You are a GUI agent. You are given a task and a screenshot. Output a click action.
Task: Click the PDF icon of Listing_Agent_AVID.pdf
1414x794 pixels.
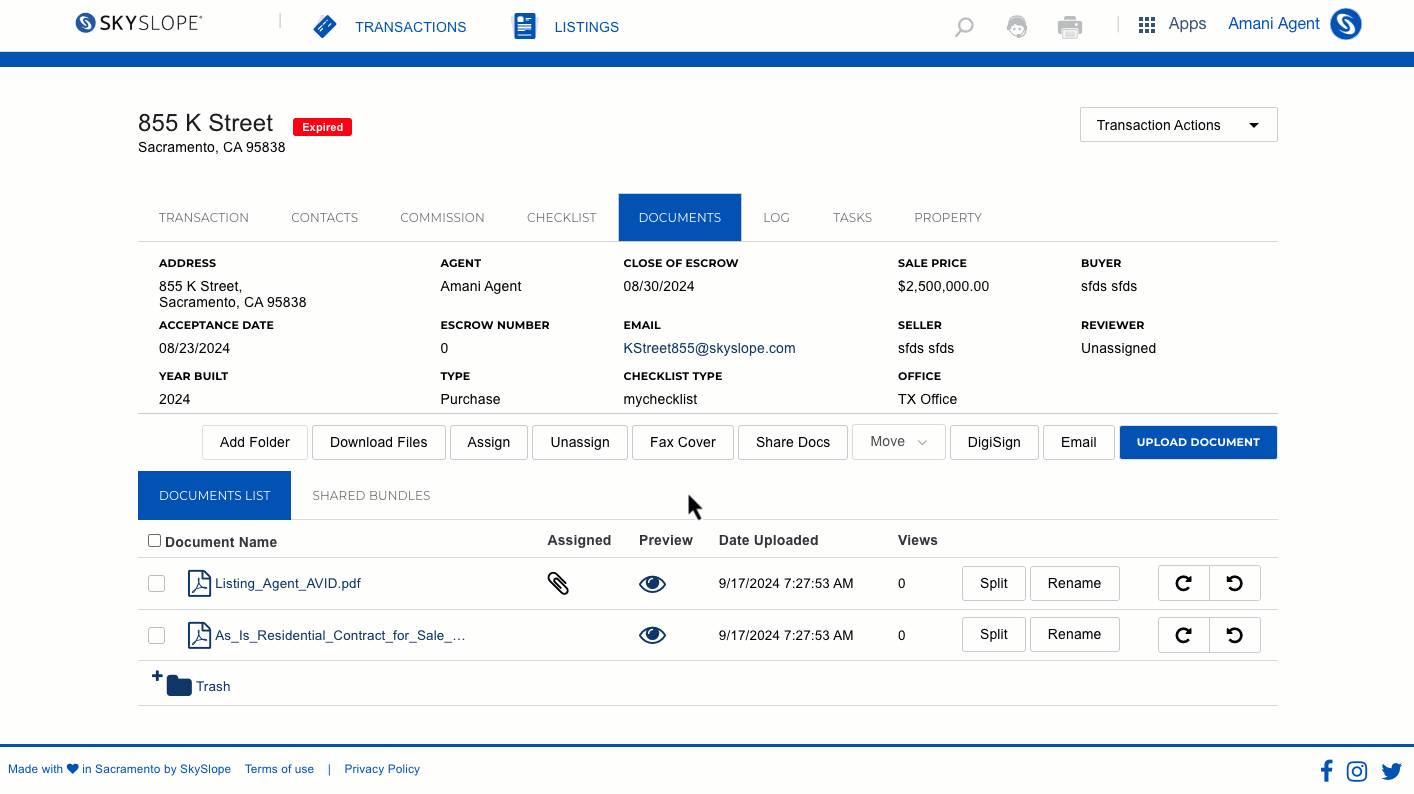point(199,583)
